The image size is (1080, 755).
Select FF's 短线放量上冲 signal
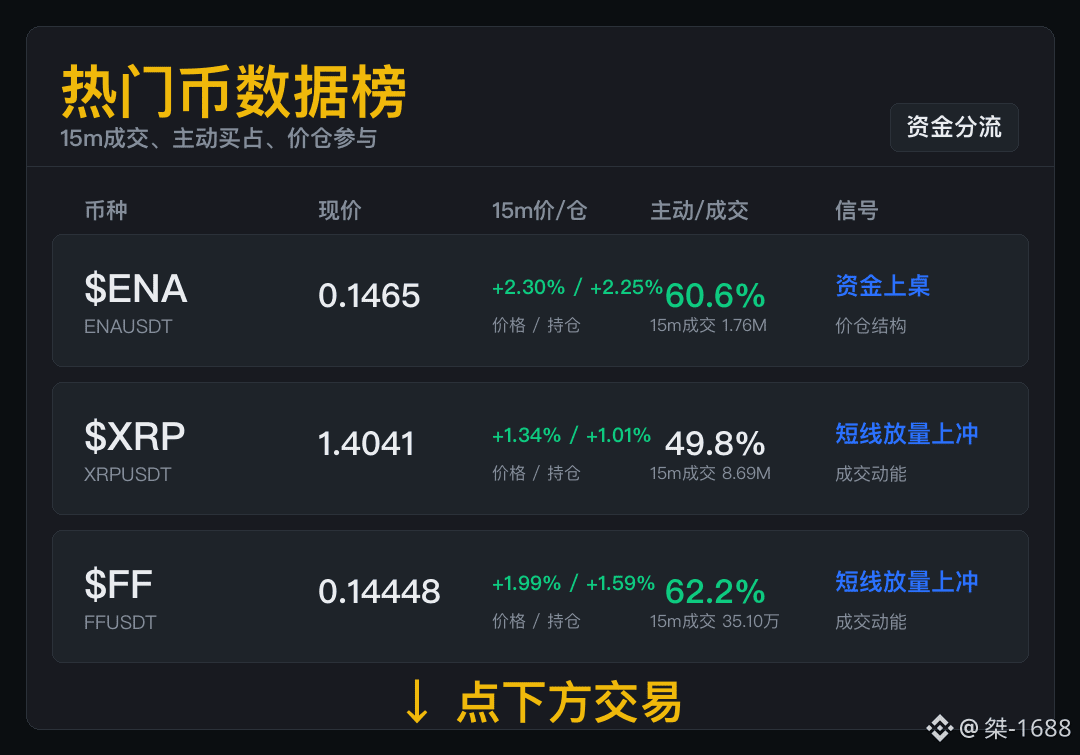coord(906,582)
